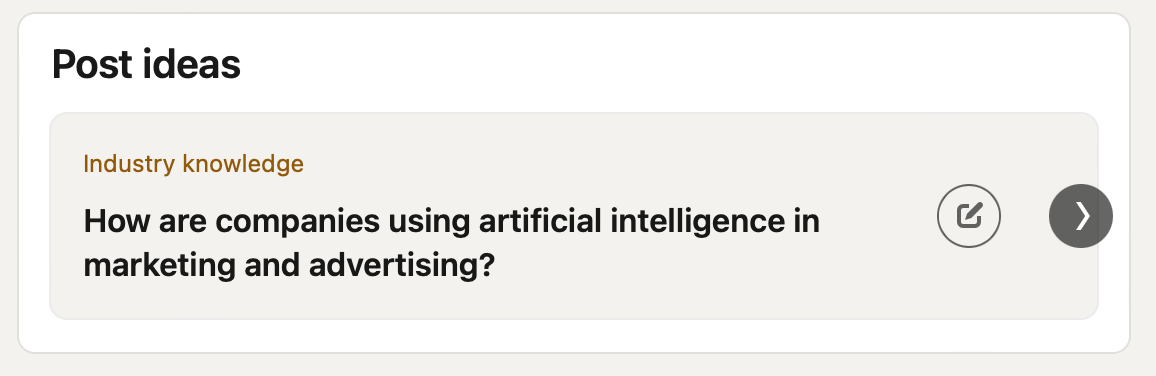This screenshot has width=1156, height=376.
Task: Open the 'Industry knowledge' category label
Action: pos(193,164)
